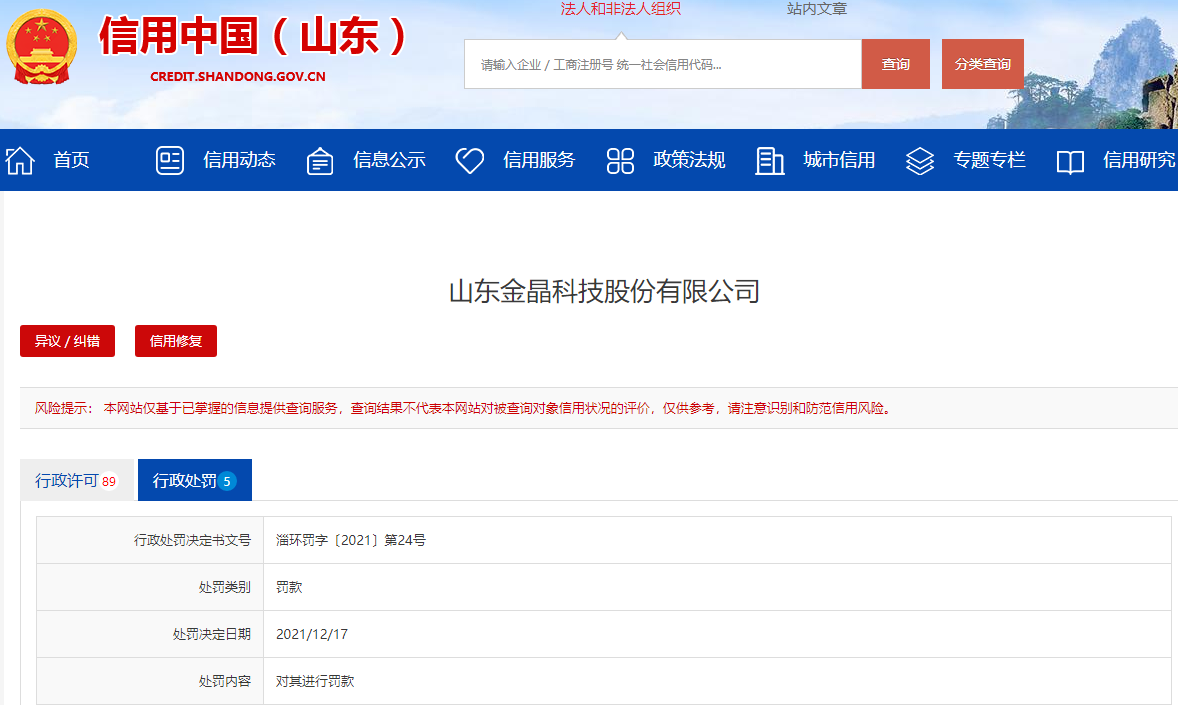The width and height of the screenshot is (1178, 705).
Task: Open 信用修复
Action: 175,341
